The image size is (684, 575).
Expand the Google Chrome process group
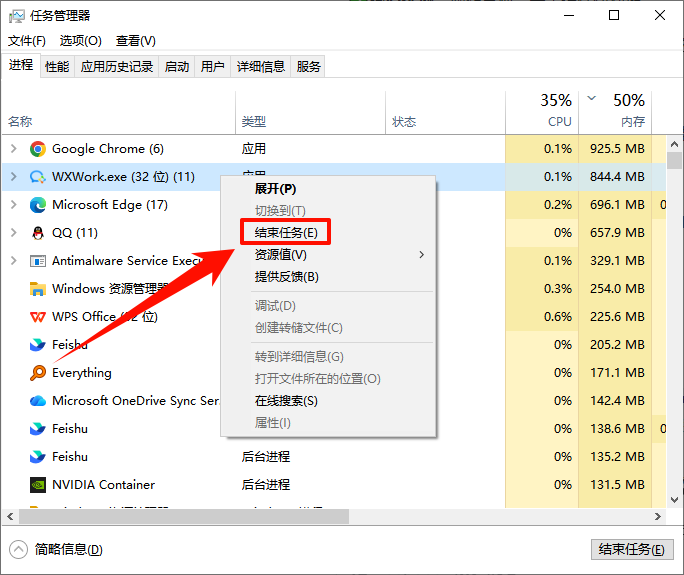(14, 149)
